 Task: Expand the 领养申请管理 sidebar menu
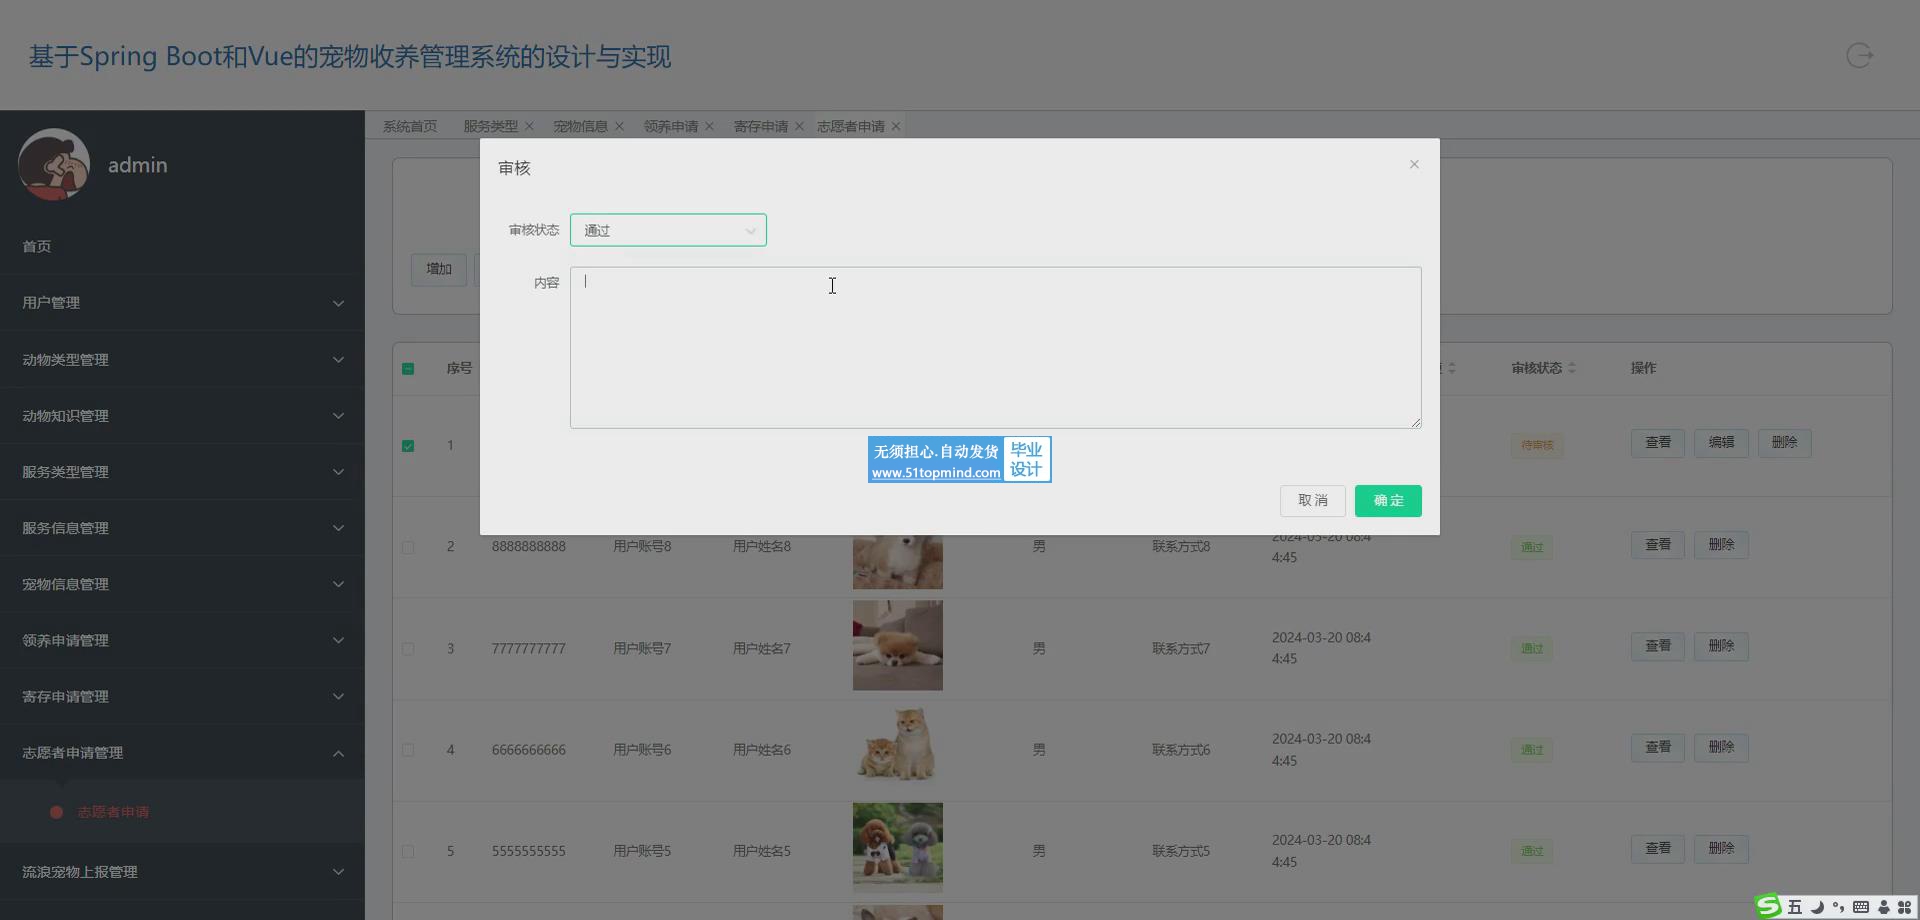click(182, 640)
